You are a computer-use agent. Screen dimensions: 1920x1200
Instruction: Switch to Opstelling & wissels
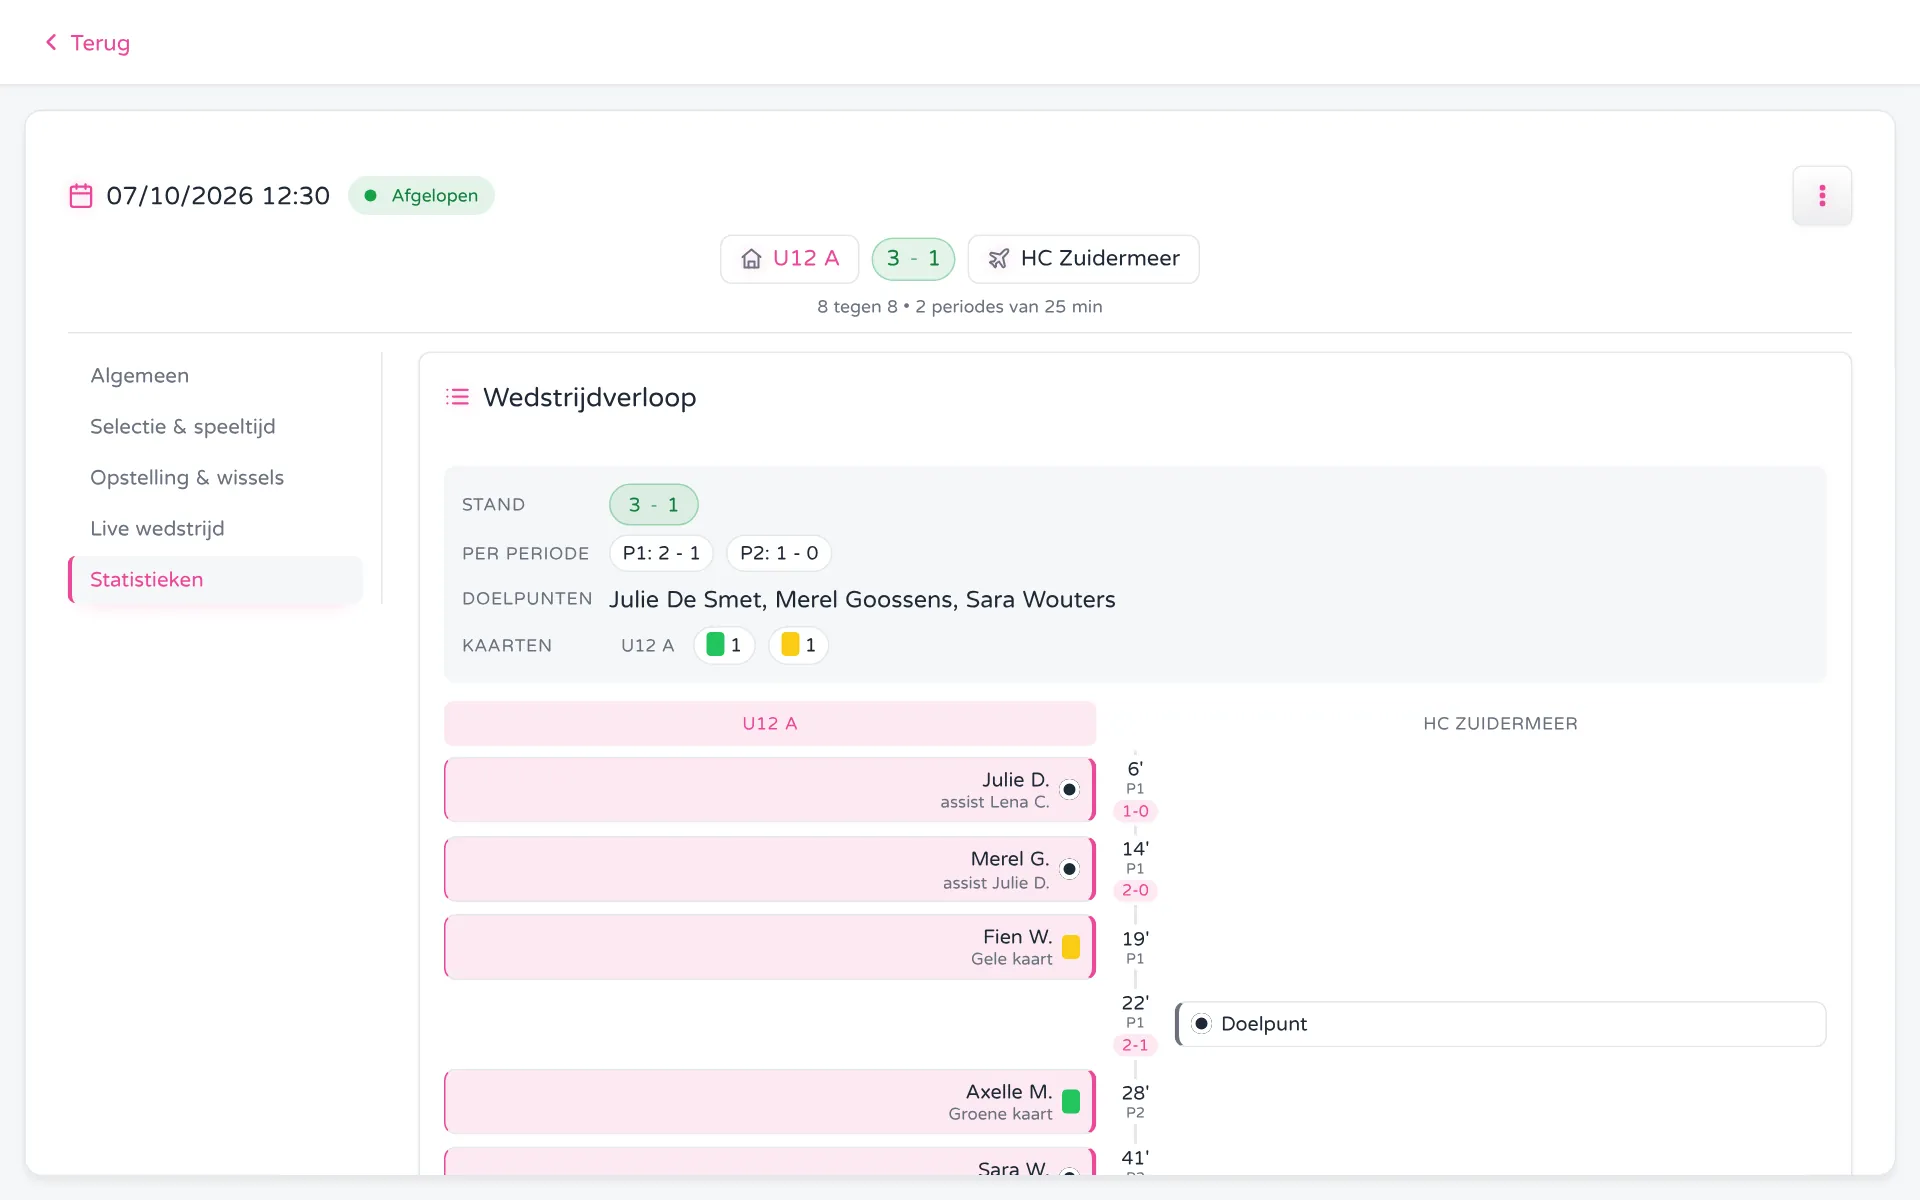(187, 478)
